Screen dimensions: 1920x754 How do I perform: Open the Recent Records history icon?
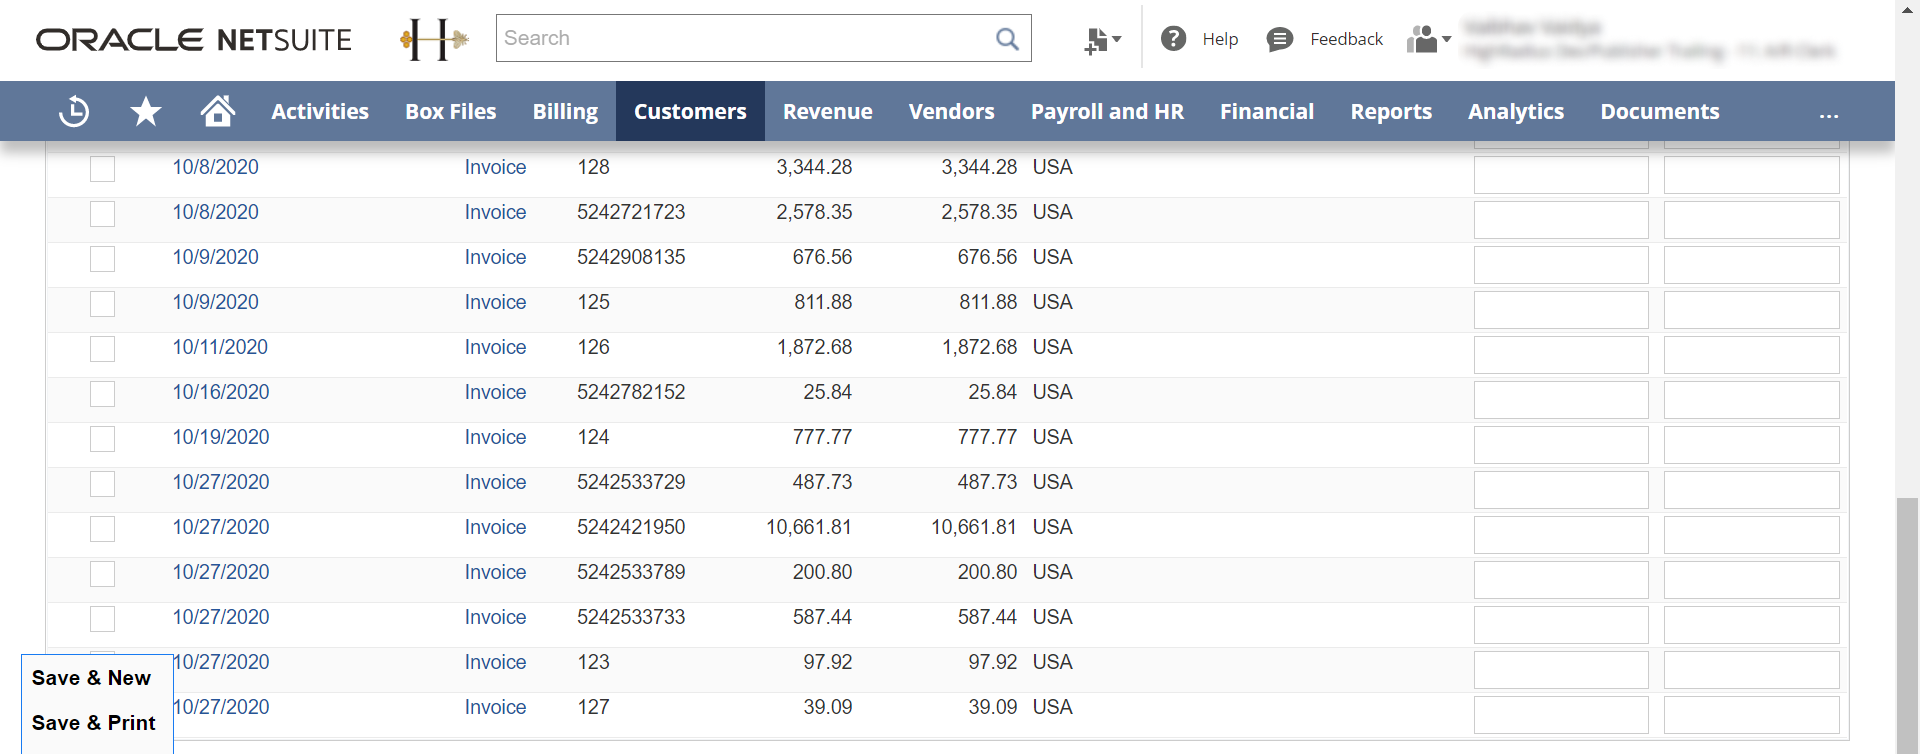click(x=74, y=111)
